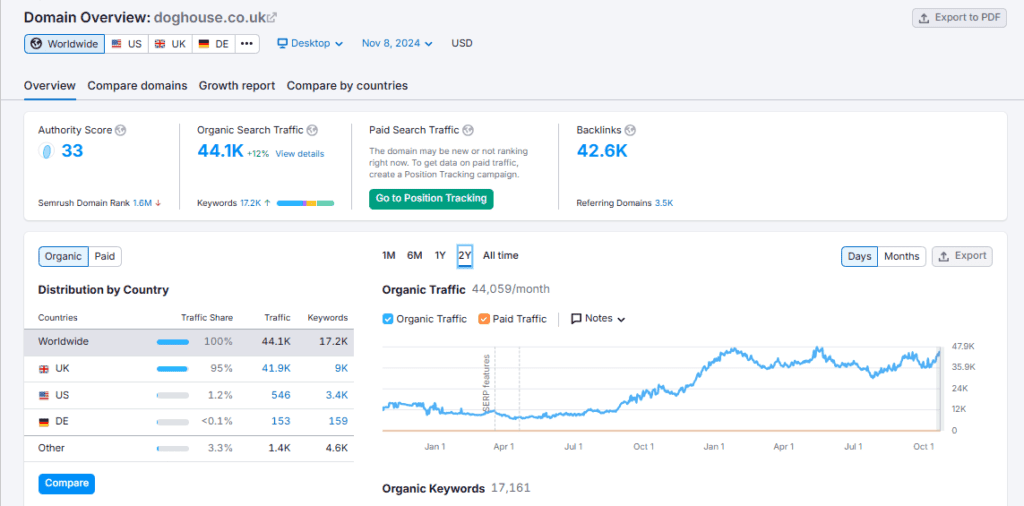Click the Paid Search Traffic info icon

click(x=468, y=130)
